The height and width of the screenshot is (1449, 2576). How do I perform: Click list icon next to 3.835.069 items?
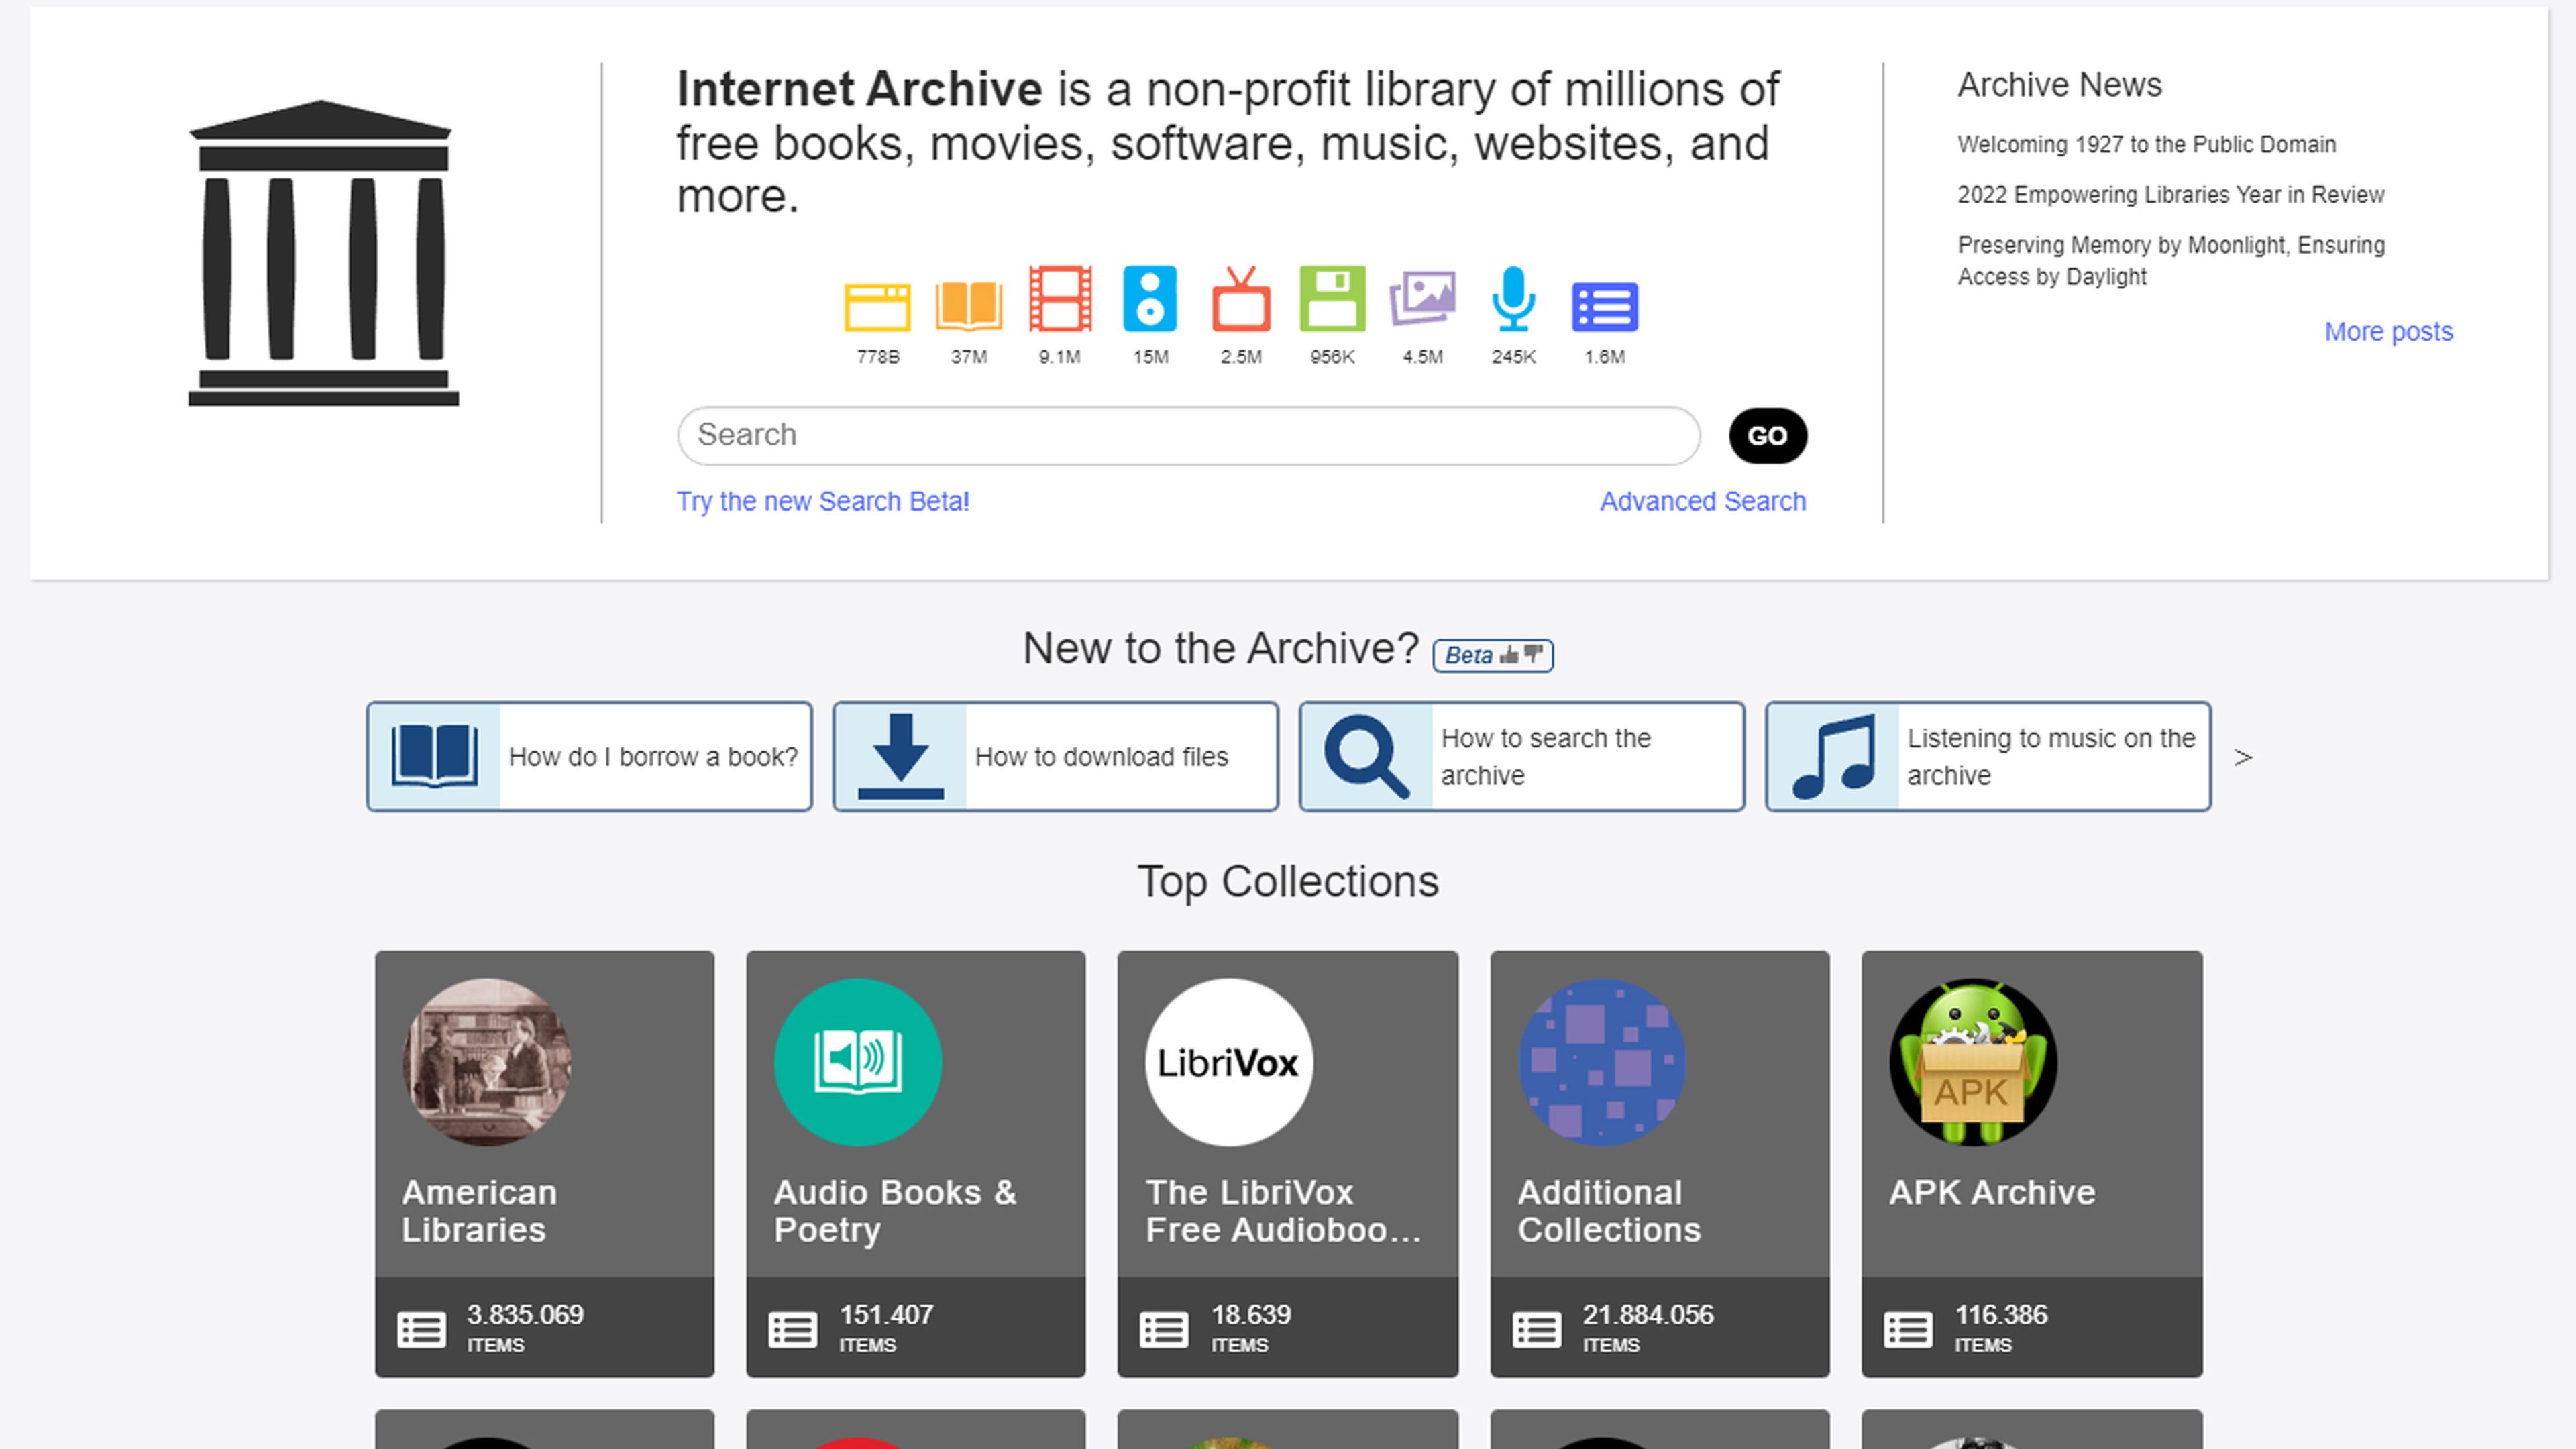421,1329
